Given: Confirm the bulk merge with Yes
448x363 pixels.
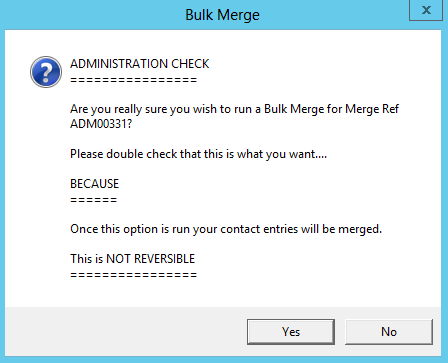Looking at the screenshot, I should (291, 332).
